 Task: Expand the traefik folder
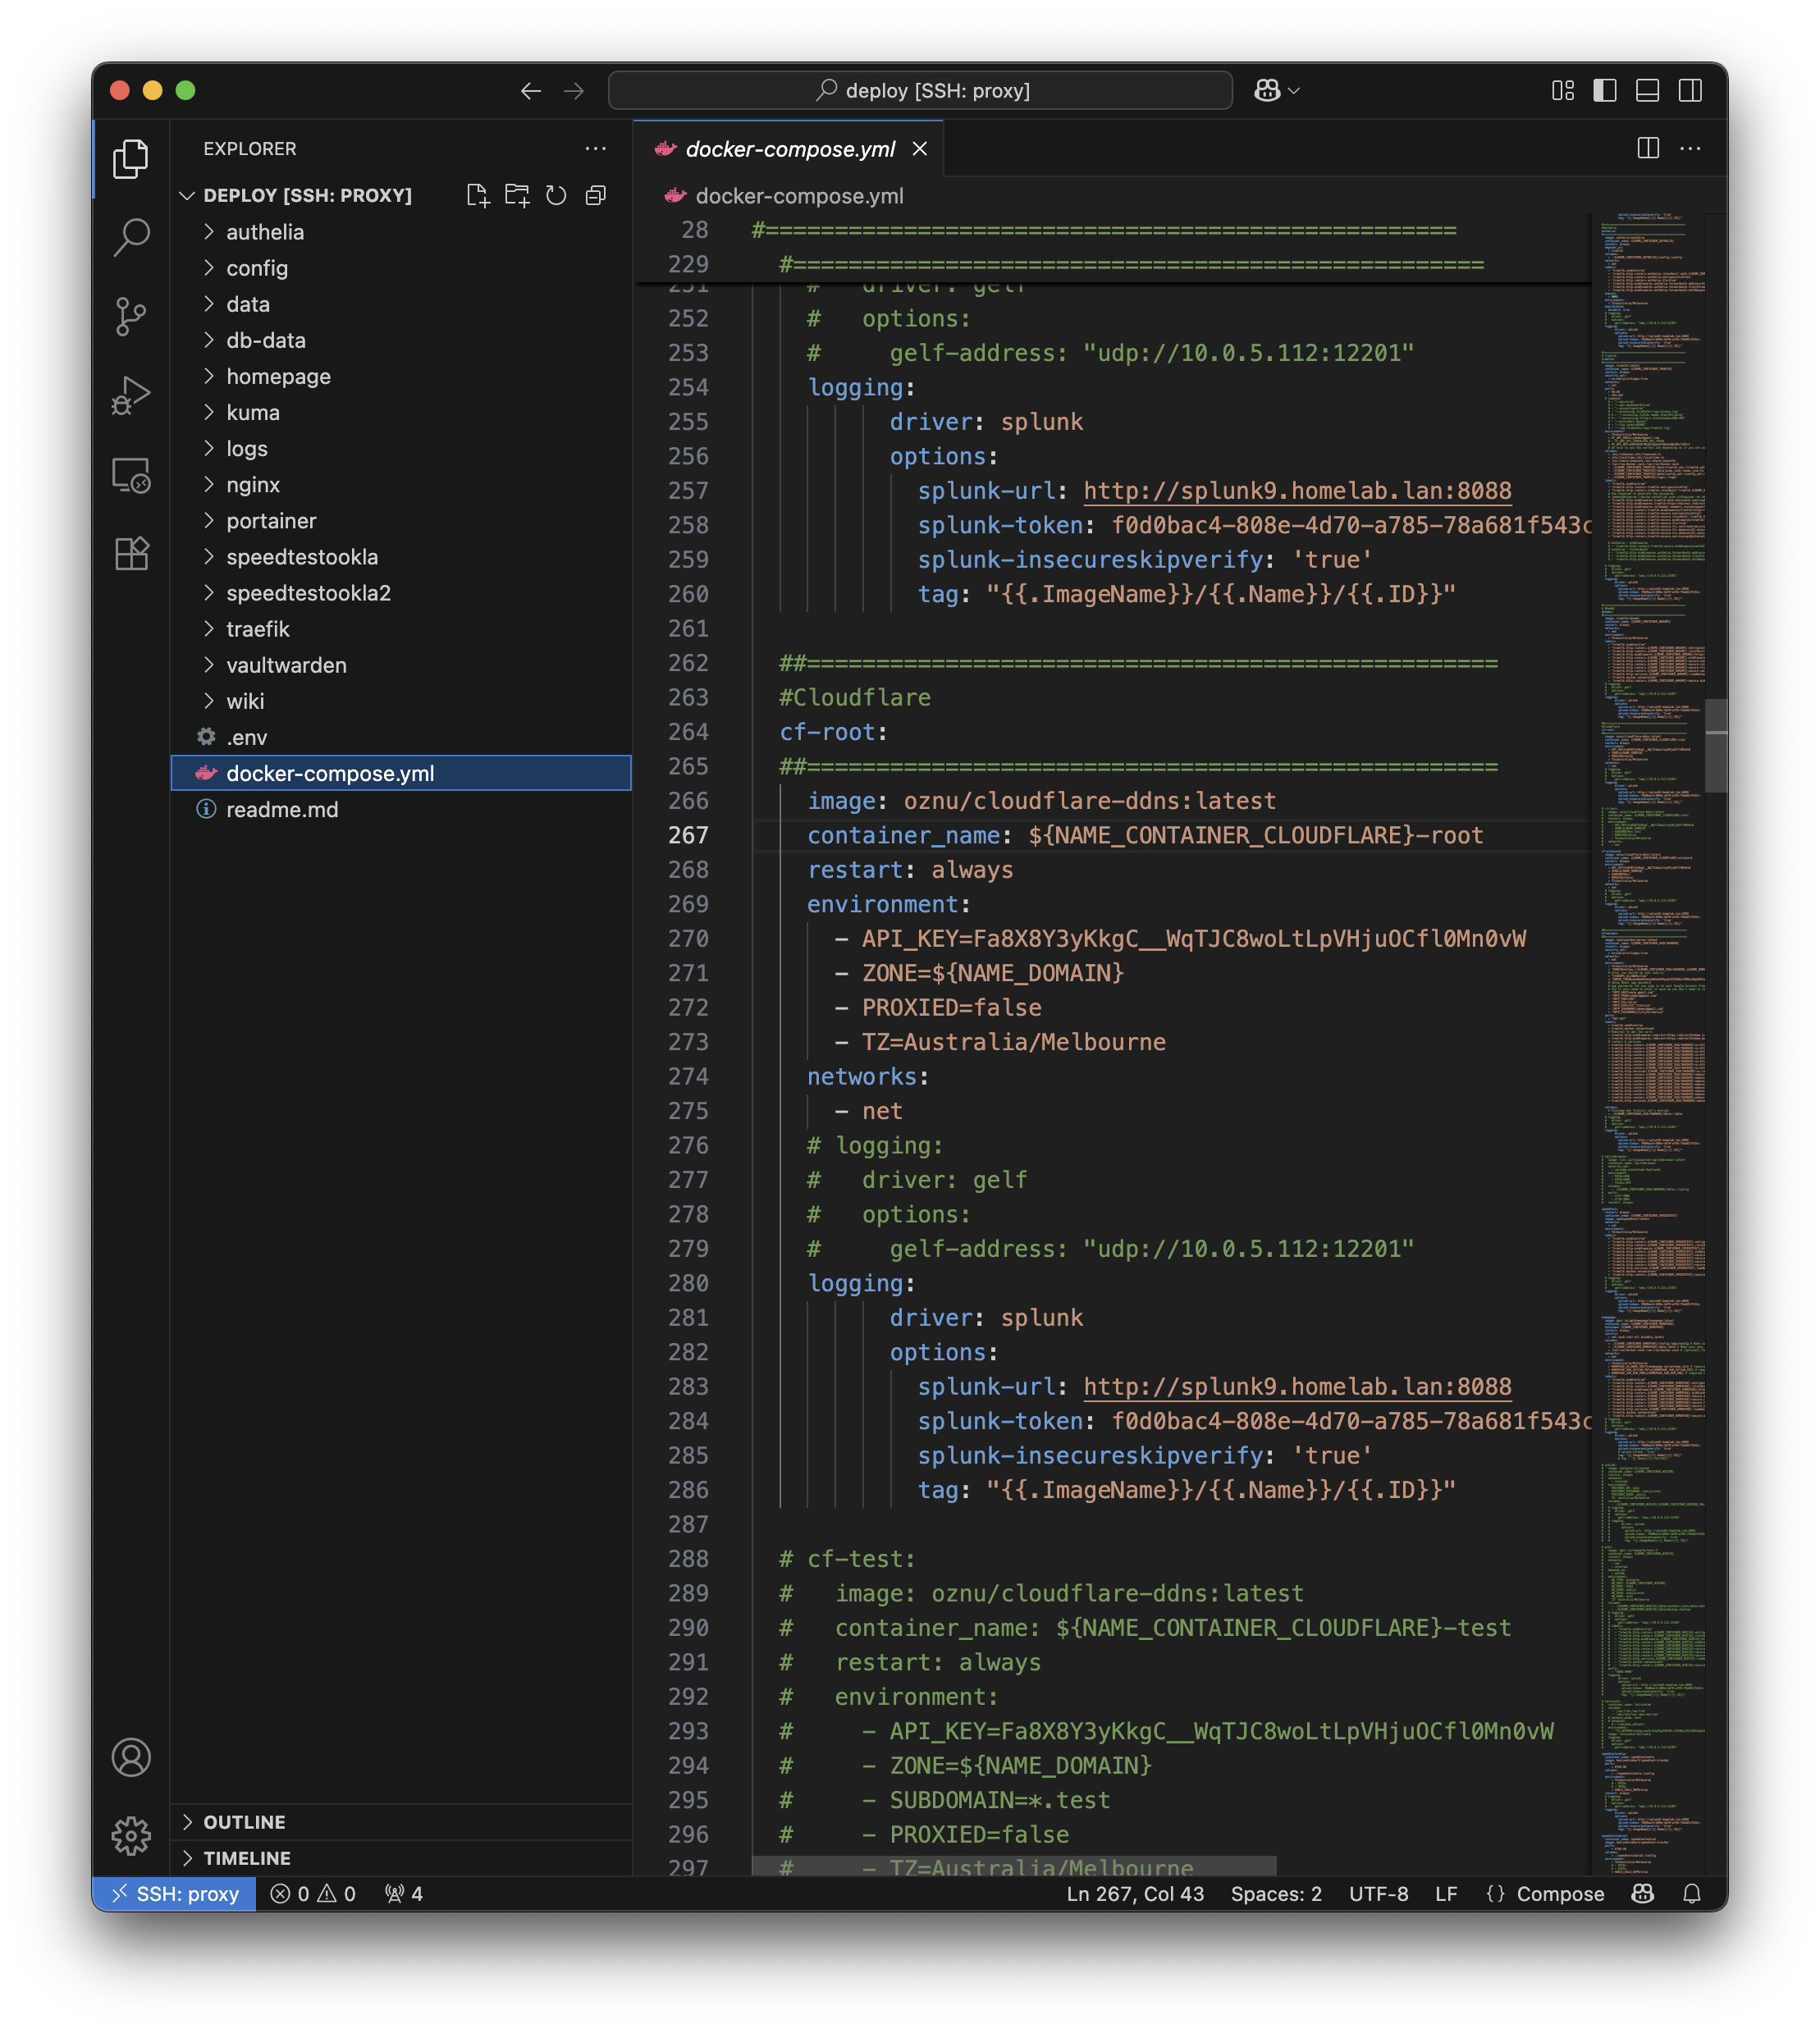[257, 629]
